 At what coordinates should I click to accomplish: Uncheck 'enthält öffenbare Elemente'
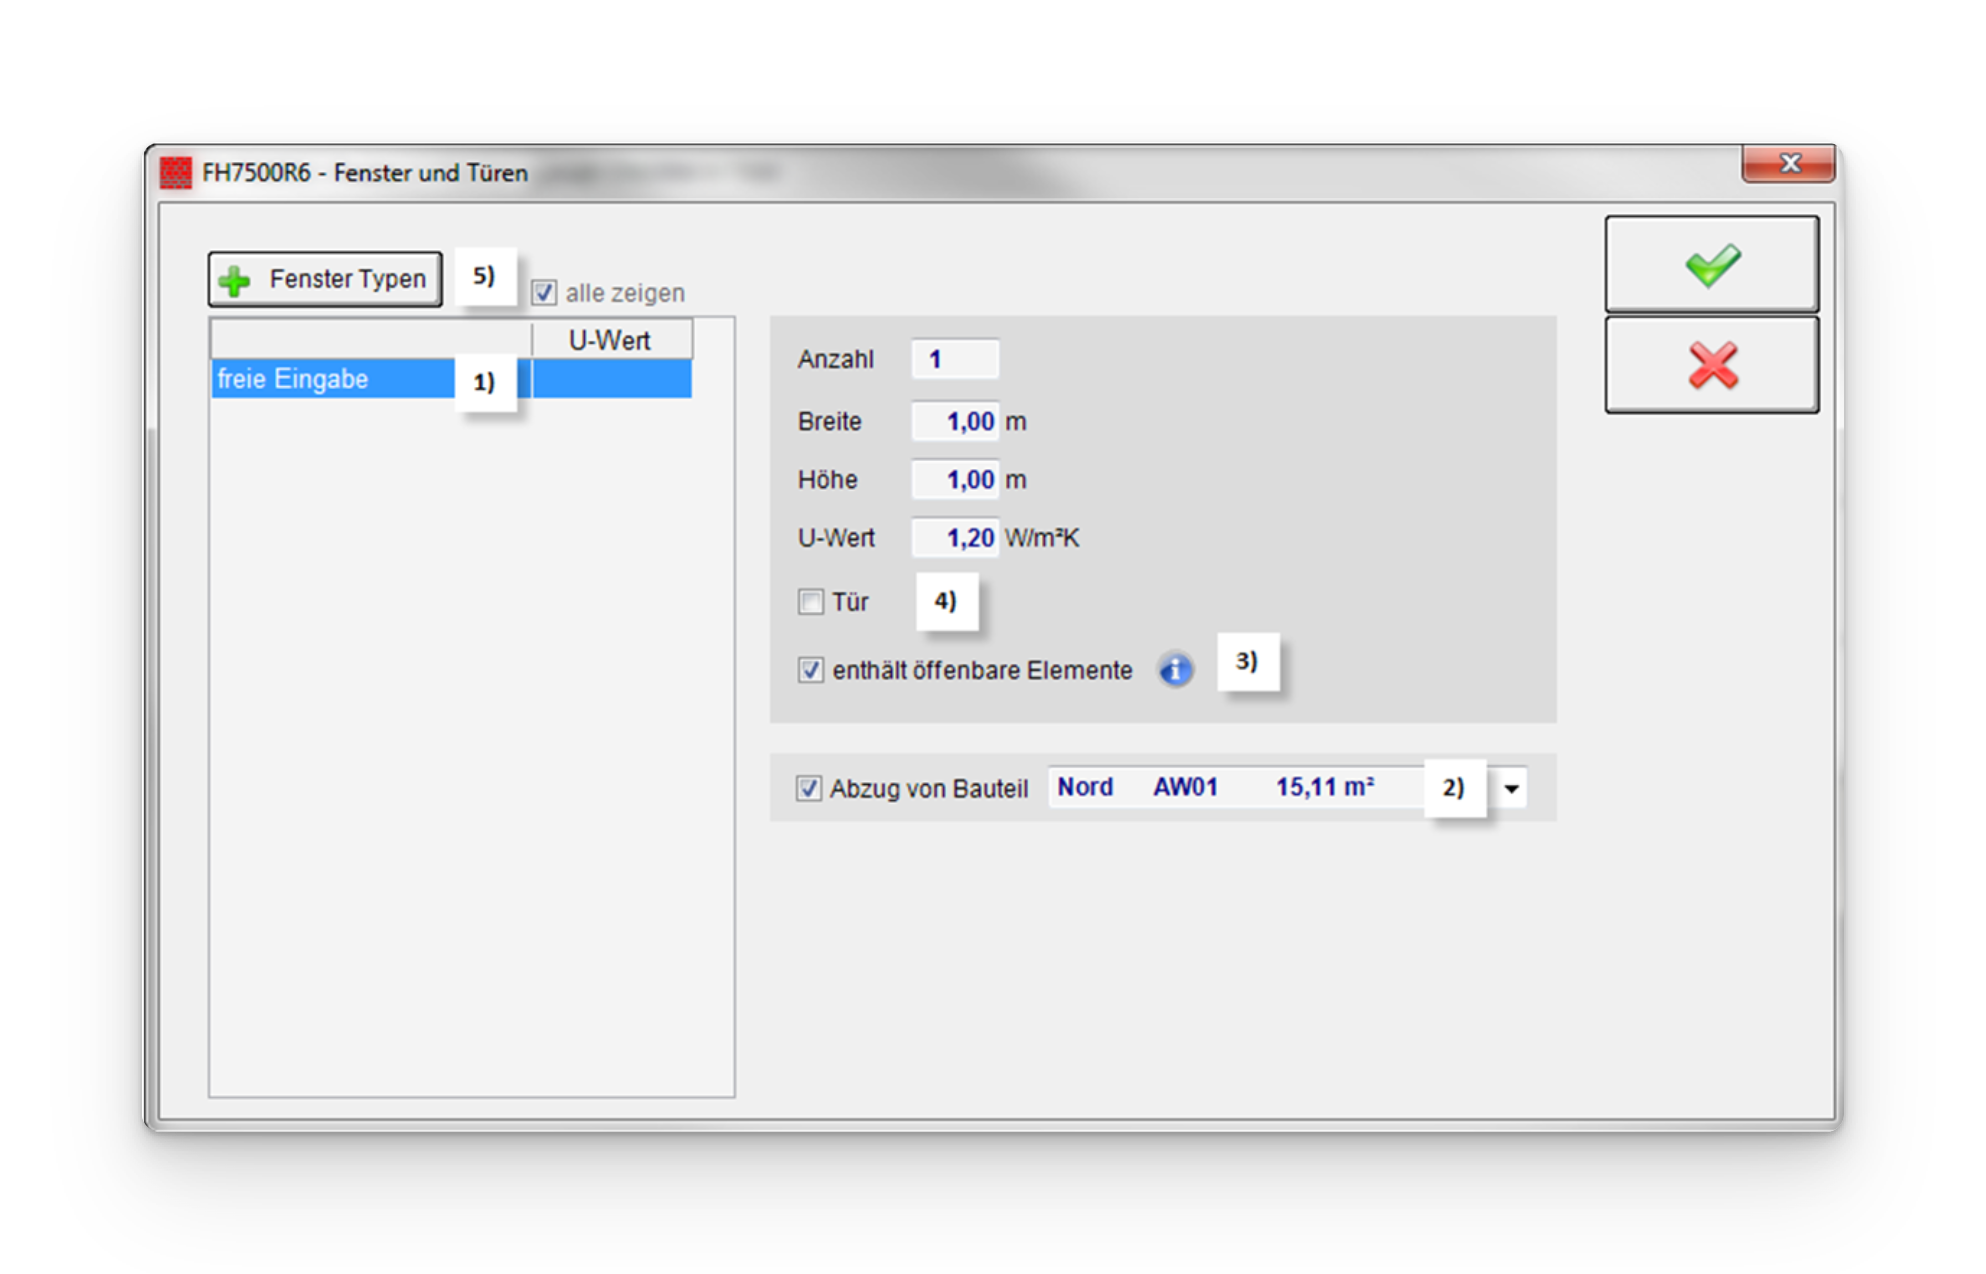coord(811,670)
